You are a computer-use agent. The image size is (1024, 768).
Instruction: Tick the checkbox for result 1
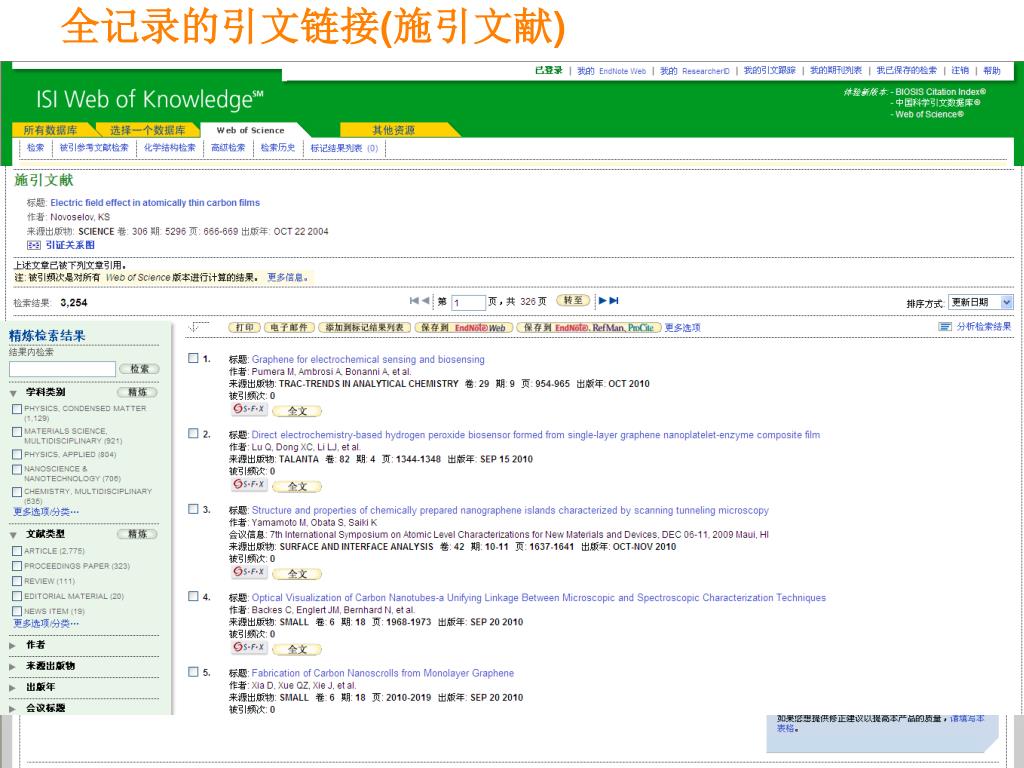tap(193, 358)
